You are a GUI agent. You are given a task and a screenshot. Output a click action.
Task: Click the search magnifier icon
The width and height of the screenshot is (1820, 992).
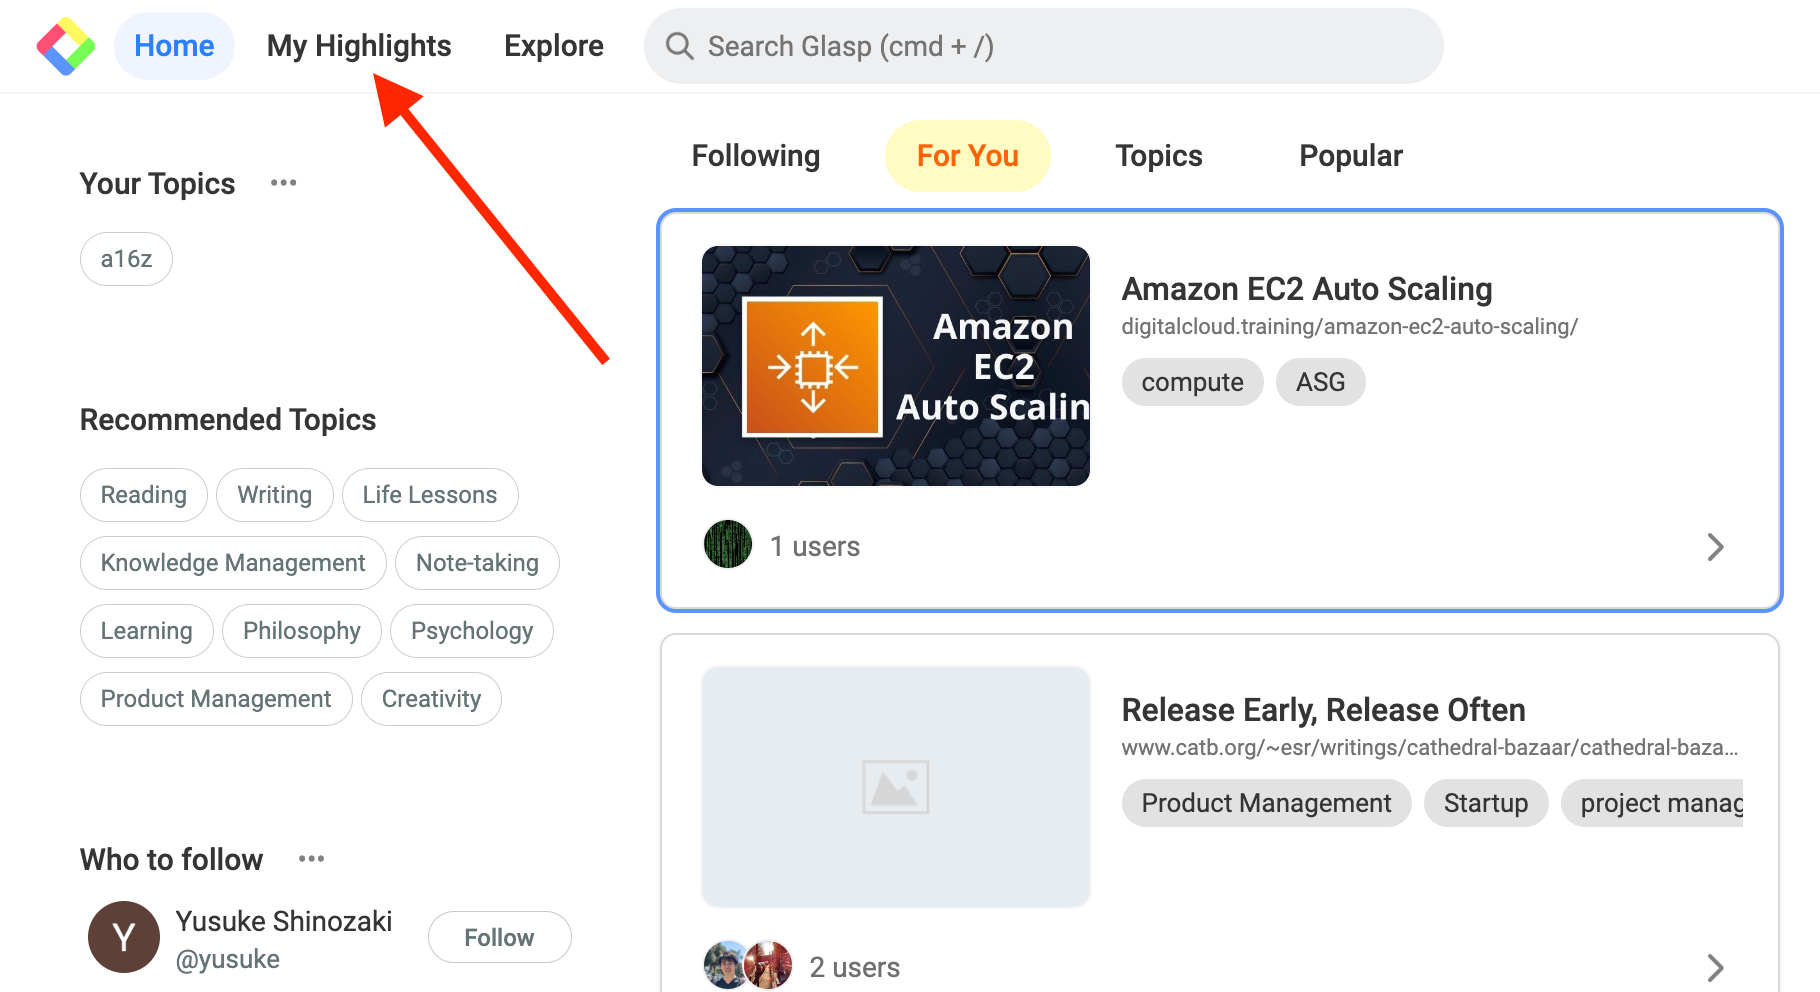point(680,46)
